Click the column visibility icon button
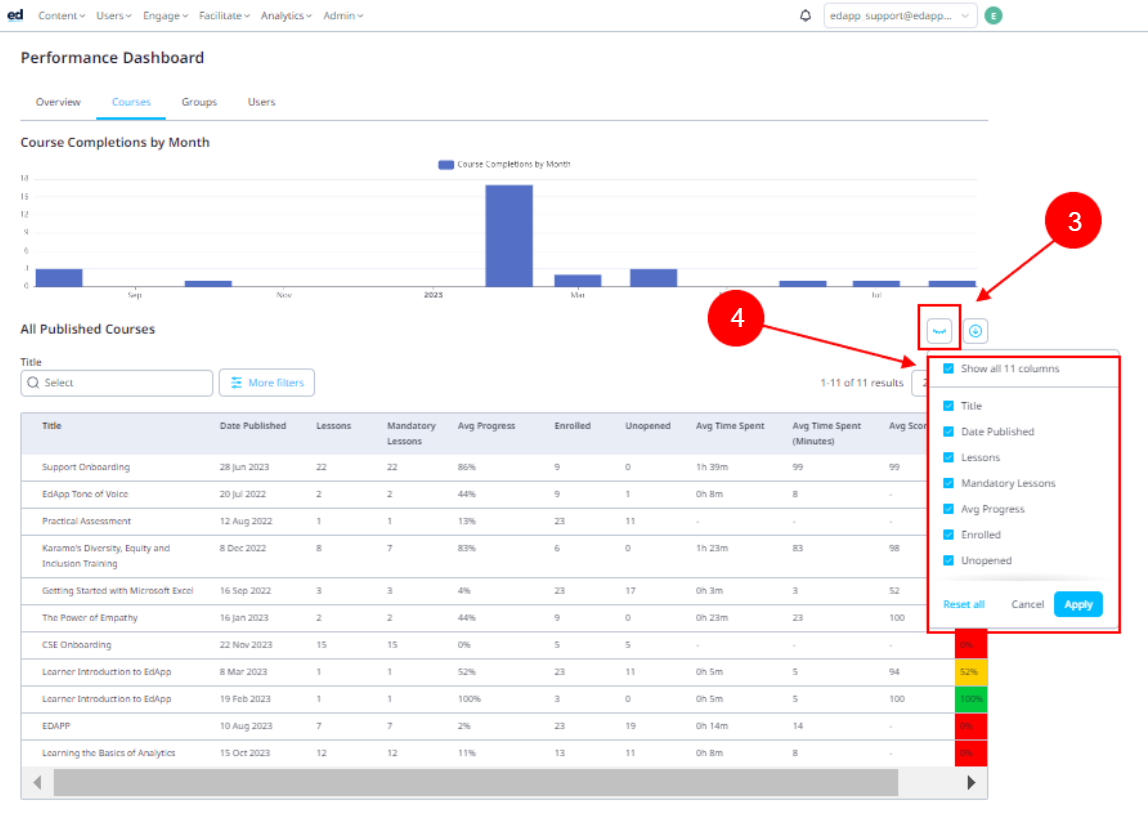This screenshot has height=827, width=1148. coord(939,330)
